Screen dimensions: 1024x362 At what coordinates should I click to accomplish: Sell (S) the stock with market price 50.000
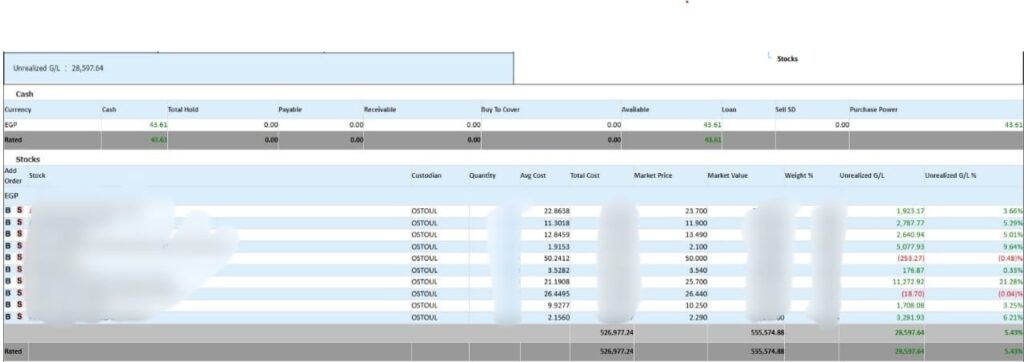click(19, 257)
